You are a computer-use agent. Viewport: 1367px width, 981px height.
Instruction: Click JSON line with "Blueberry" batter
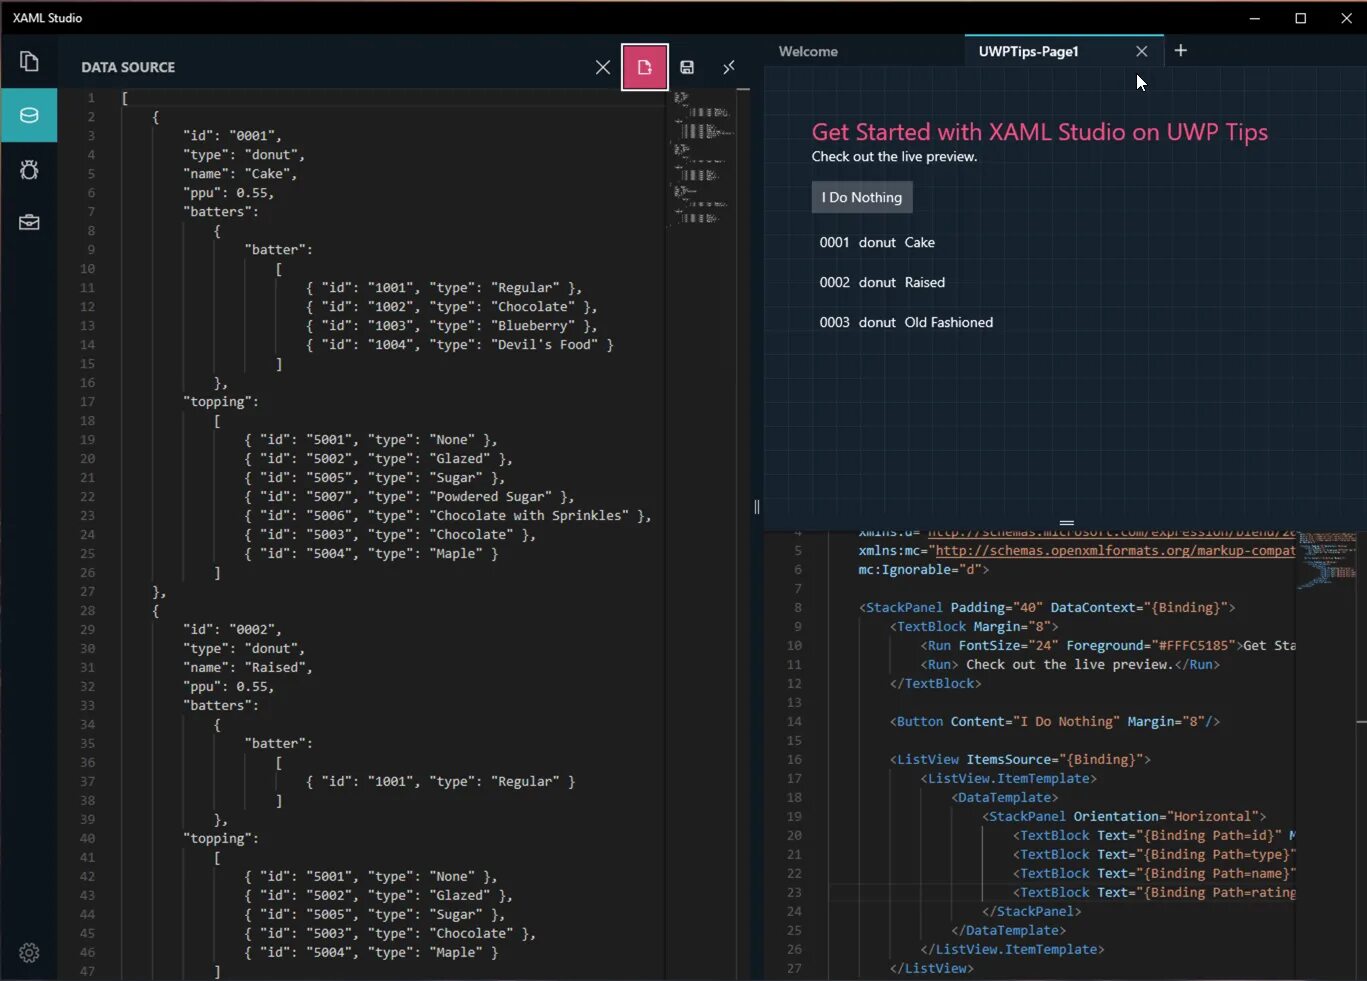(x=452, y=326)
